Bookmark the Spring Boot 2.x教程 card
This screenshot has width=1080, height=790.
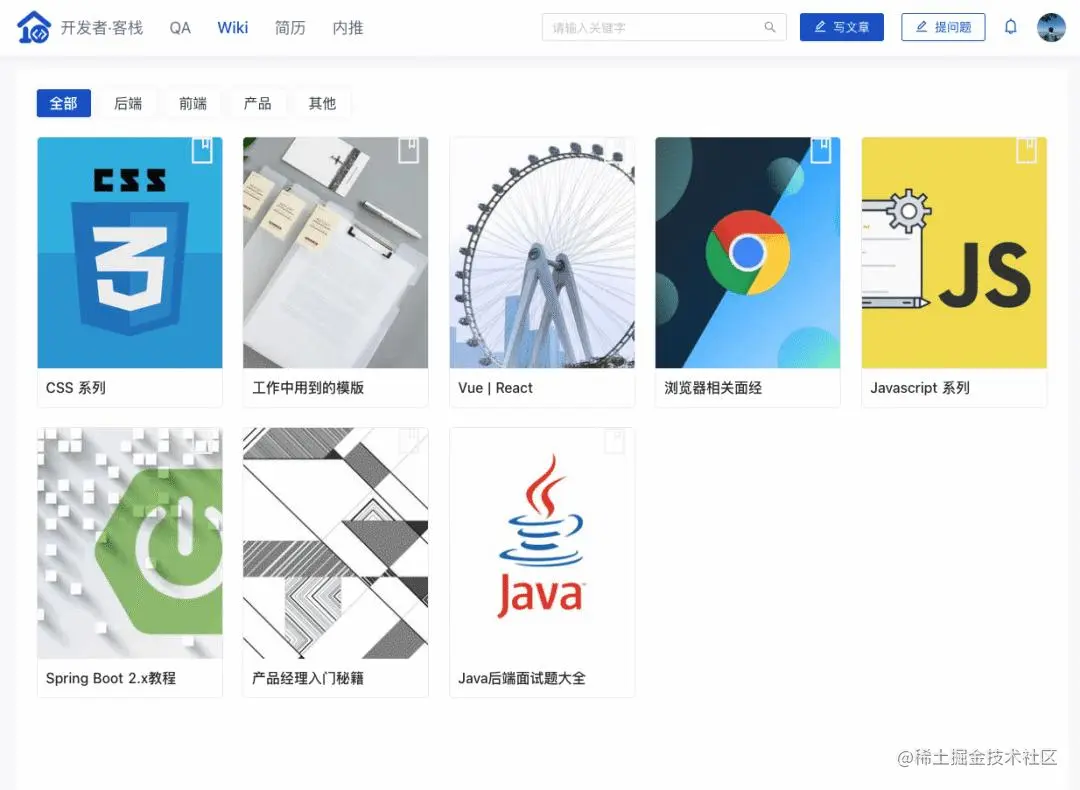point(202,441)
